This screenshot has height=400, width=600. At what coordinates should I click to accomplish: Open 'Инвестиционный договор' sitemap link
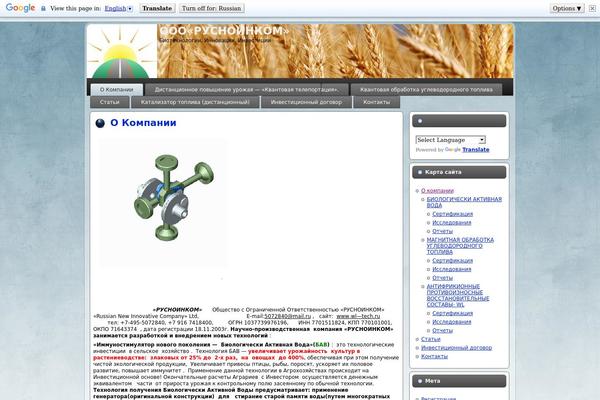pos(457,348)
